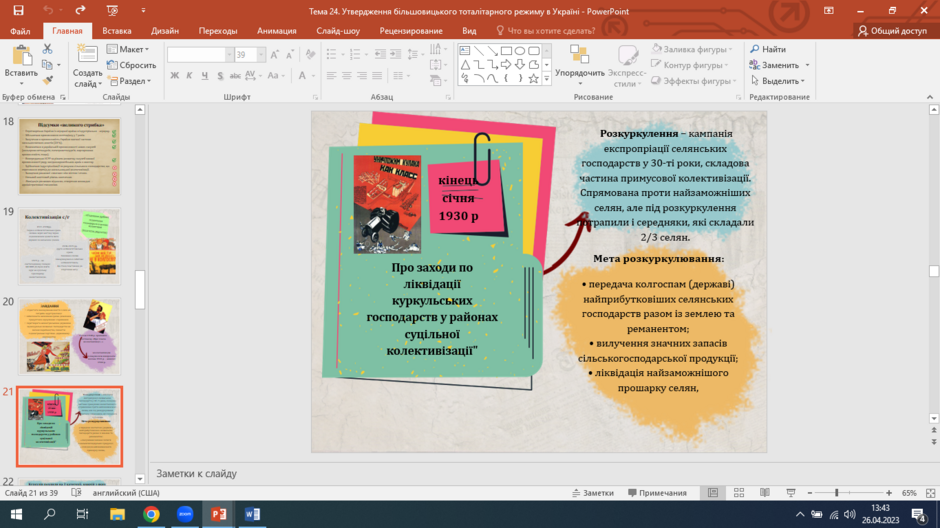Open the Выделить select dropdown
Viewport: 940px width, 528px height.
coord(778,81)
